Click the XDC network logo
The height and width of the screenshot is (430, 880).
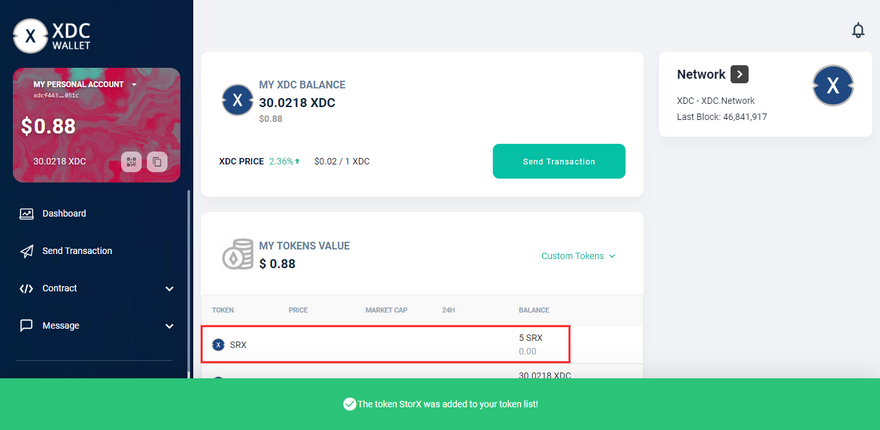click(832, 87)
